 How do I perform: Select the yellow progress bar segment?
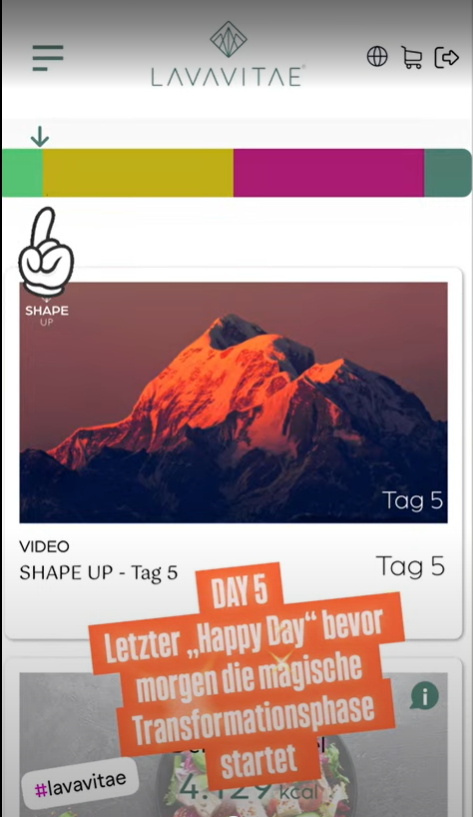coord(138,173)
